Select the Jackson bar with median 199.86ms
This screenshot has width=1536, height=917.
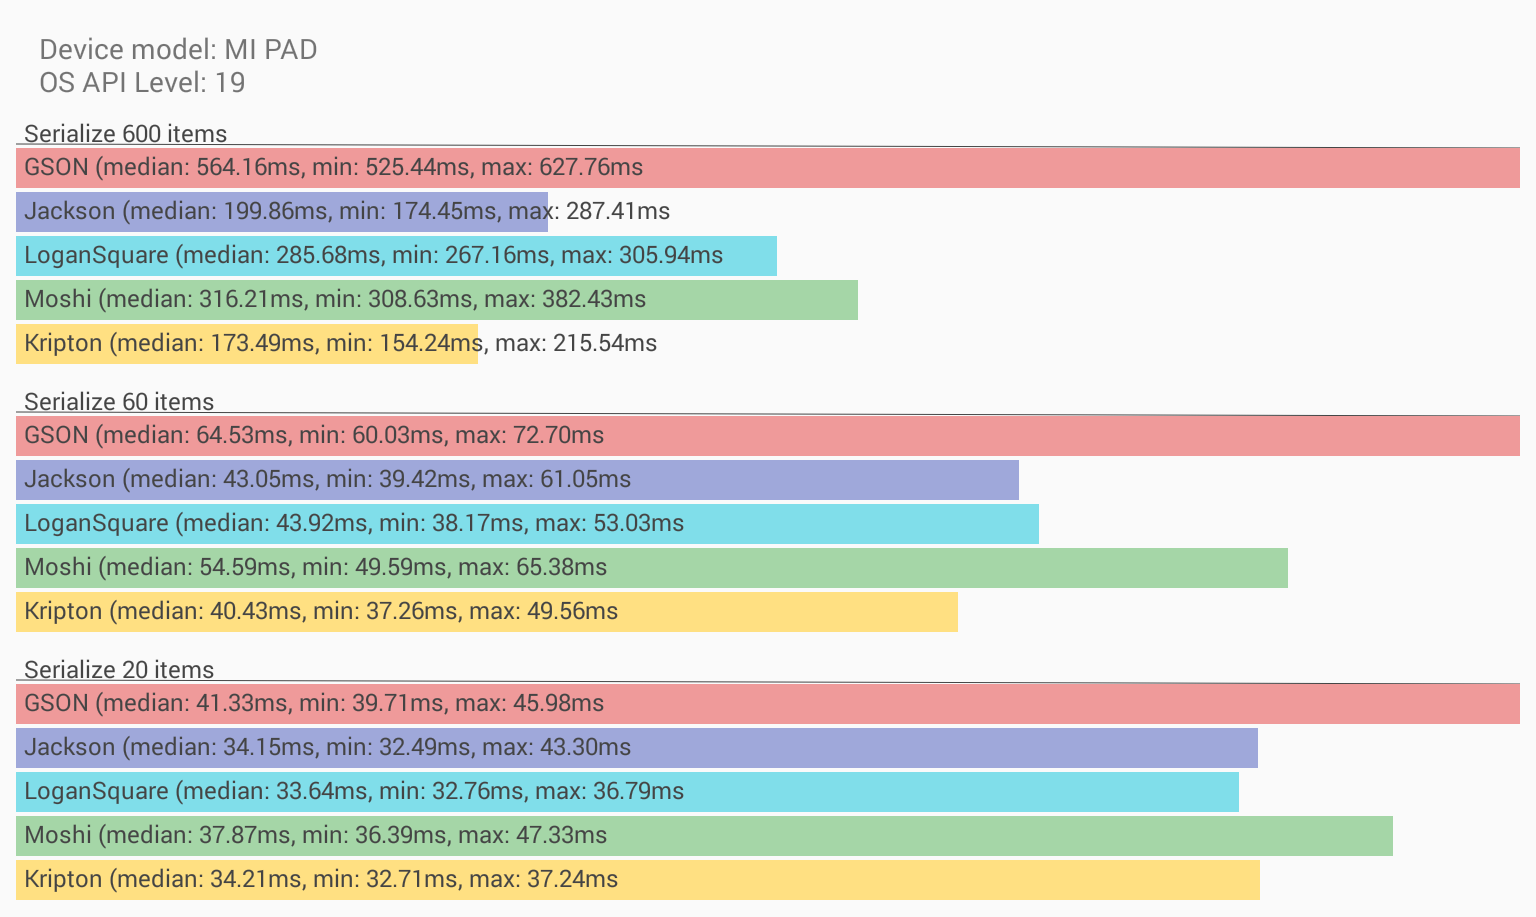282,211
